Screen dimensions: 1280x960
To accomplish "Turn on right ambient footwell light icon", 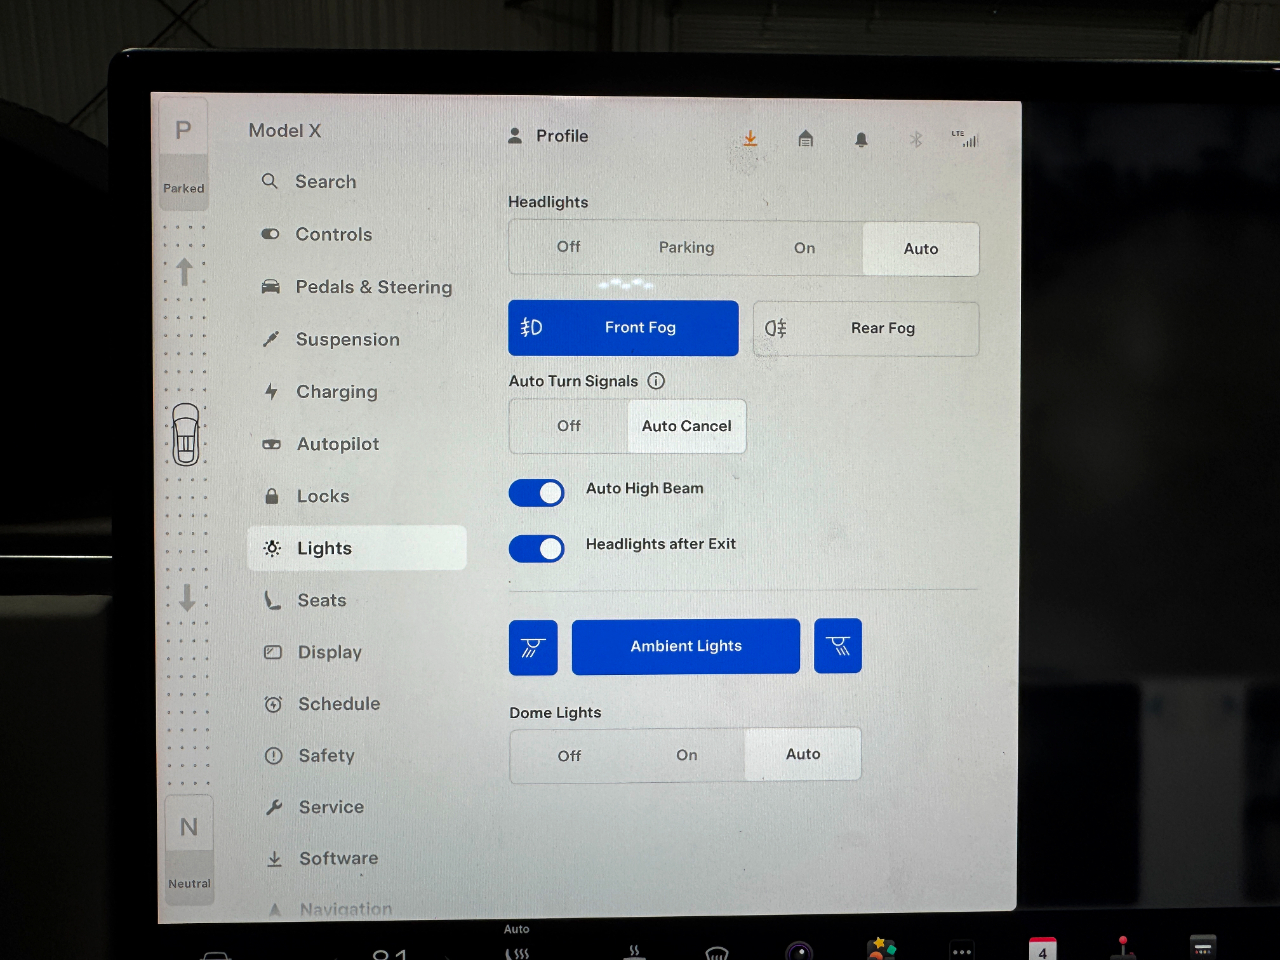I will tap(838, 646).
